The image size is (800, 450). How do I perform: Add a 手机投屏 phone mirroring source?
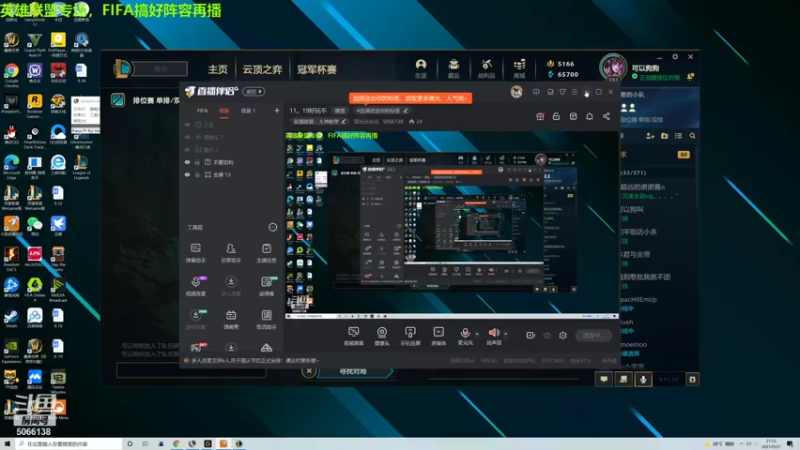[410, 336]
